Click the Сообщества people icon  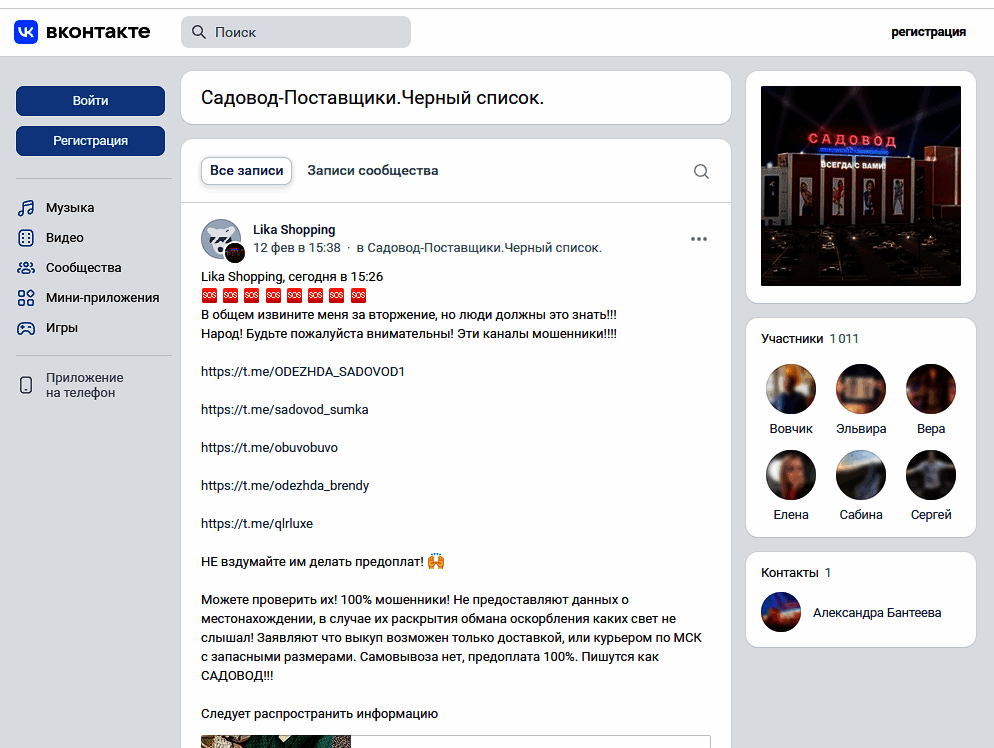click(26, 268)
